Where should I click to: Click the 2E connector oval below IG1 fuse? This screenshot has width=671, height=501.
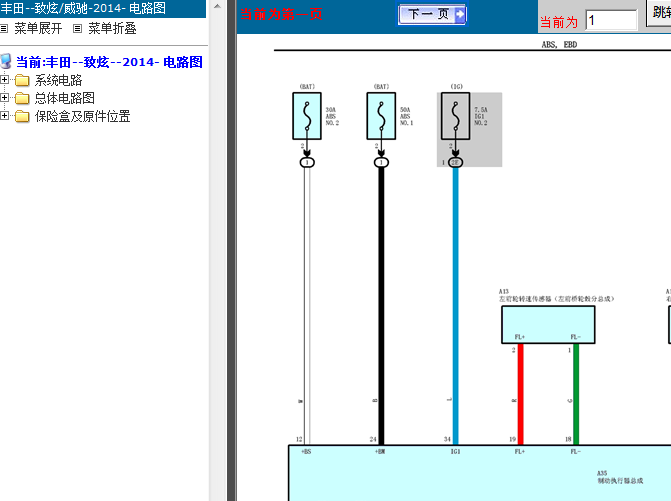[x=455, y=163]
